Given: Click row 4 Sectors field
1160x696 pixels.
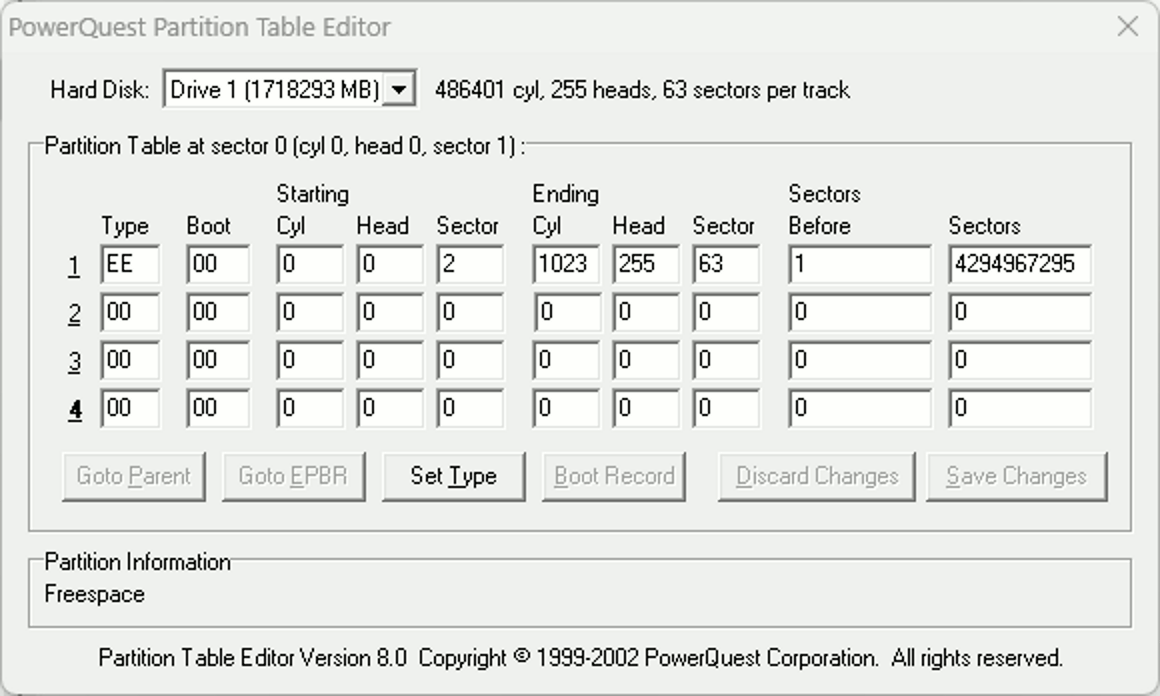Looking at the screenshot, I should tap(1020, 408).
